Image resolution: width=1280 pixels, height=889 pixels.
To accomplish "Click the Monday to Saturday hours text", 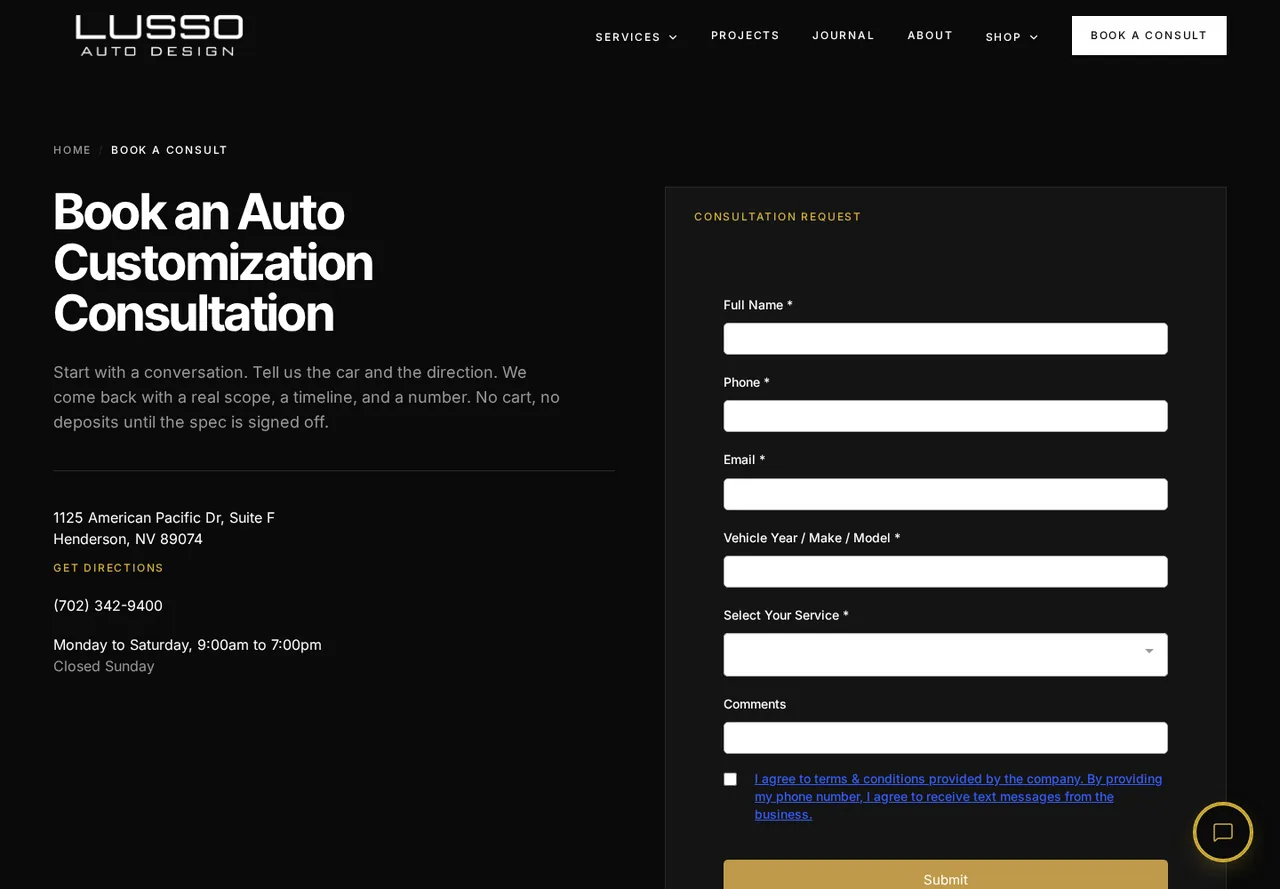I will (187, 645).
